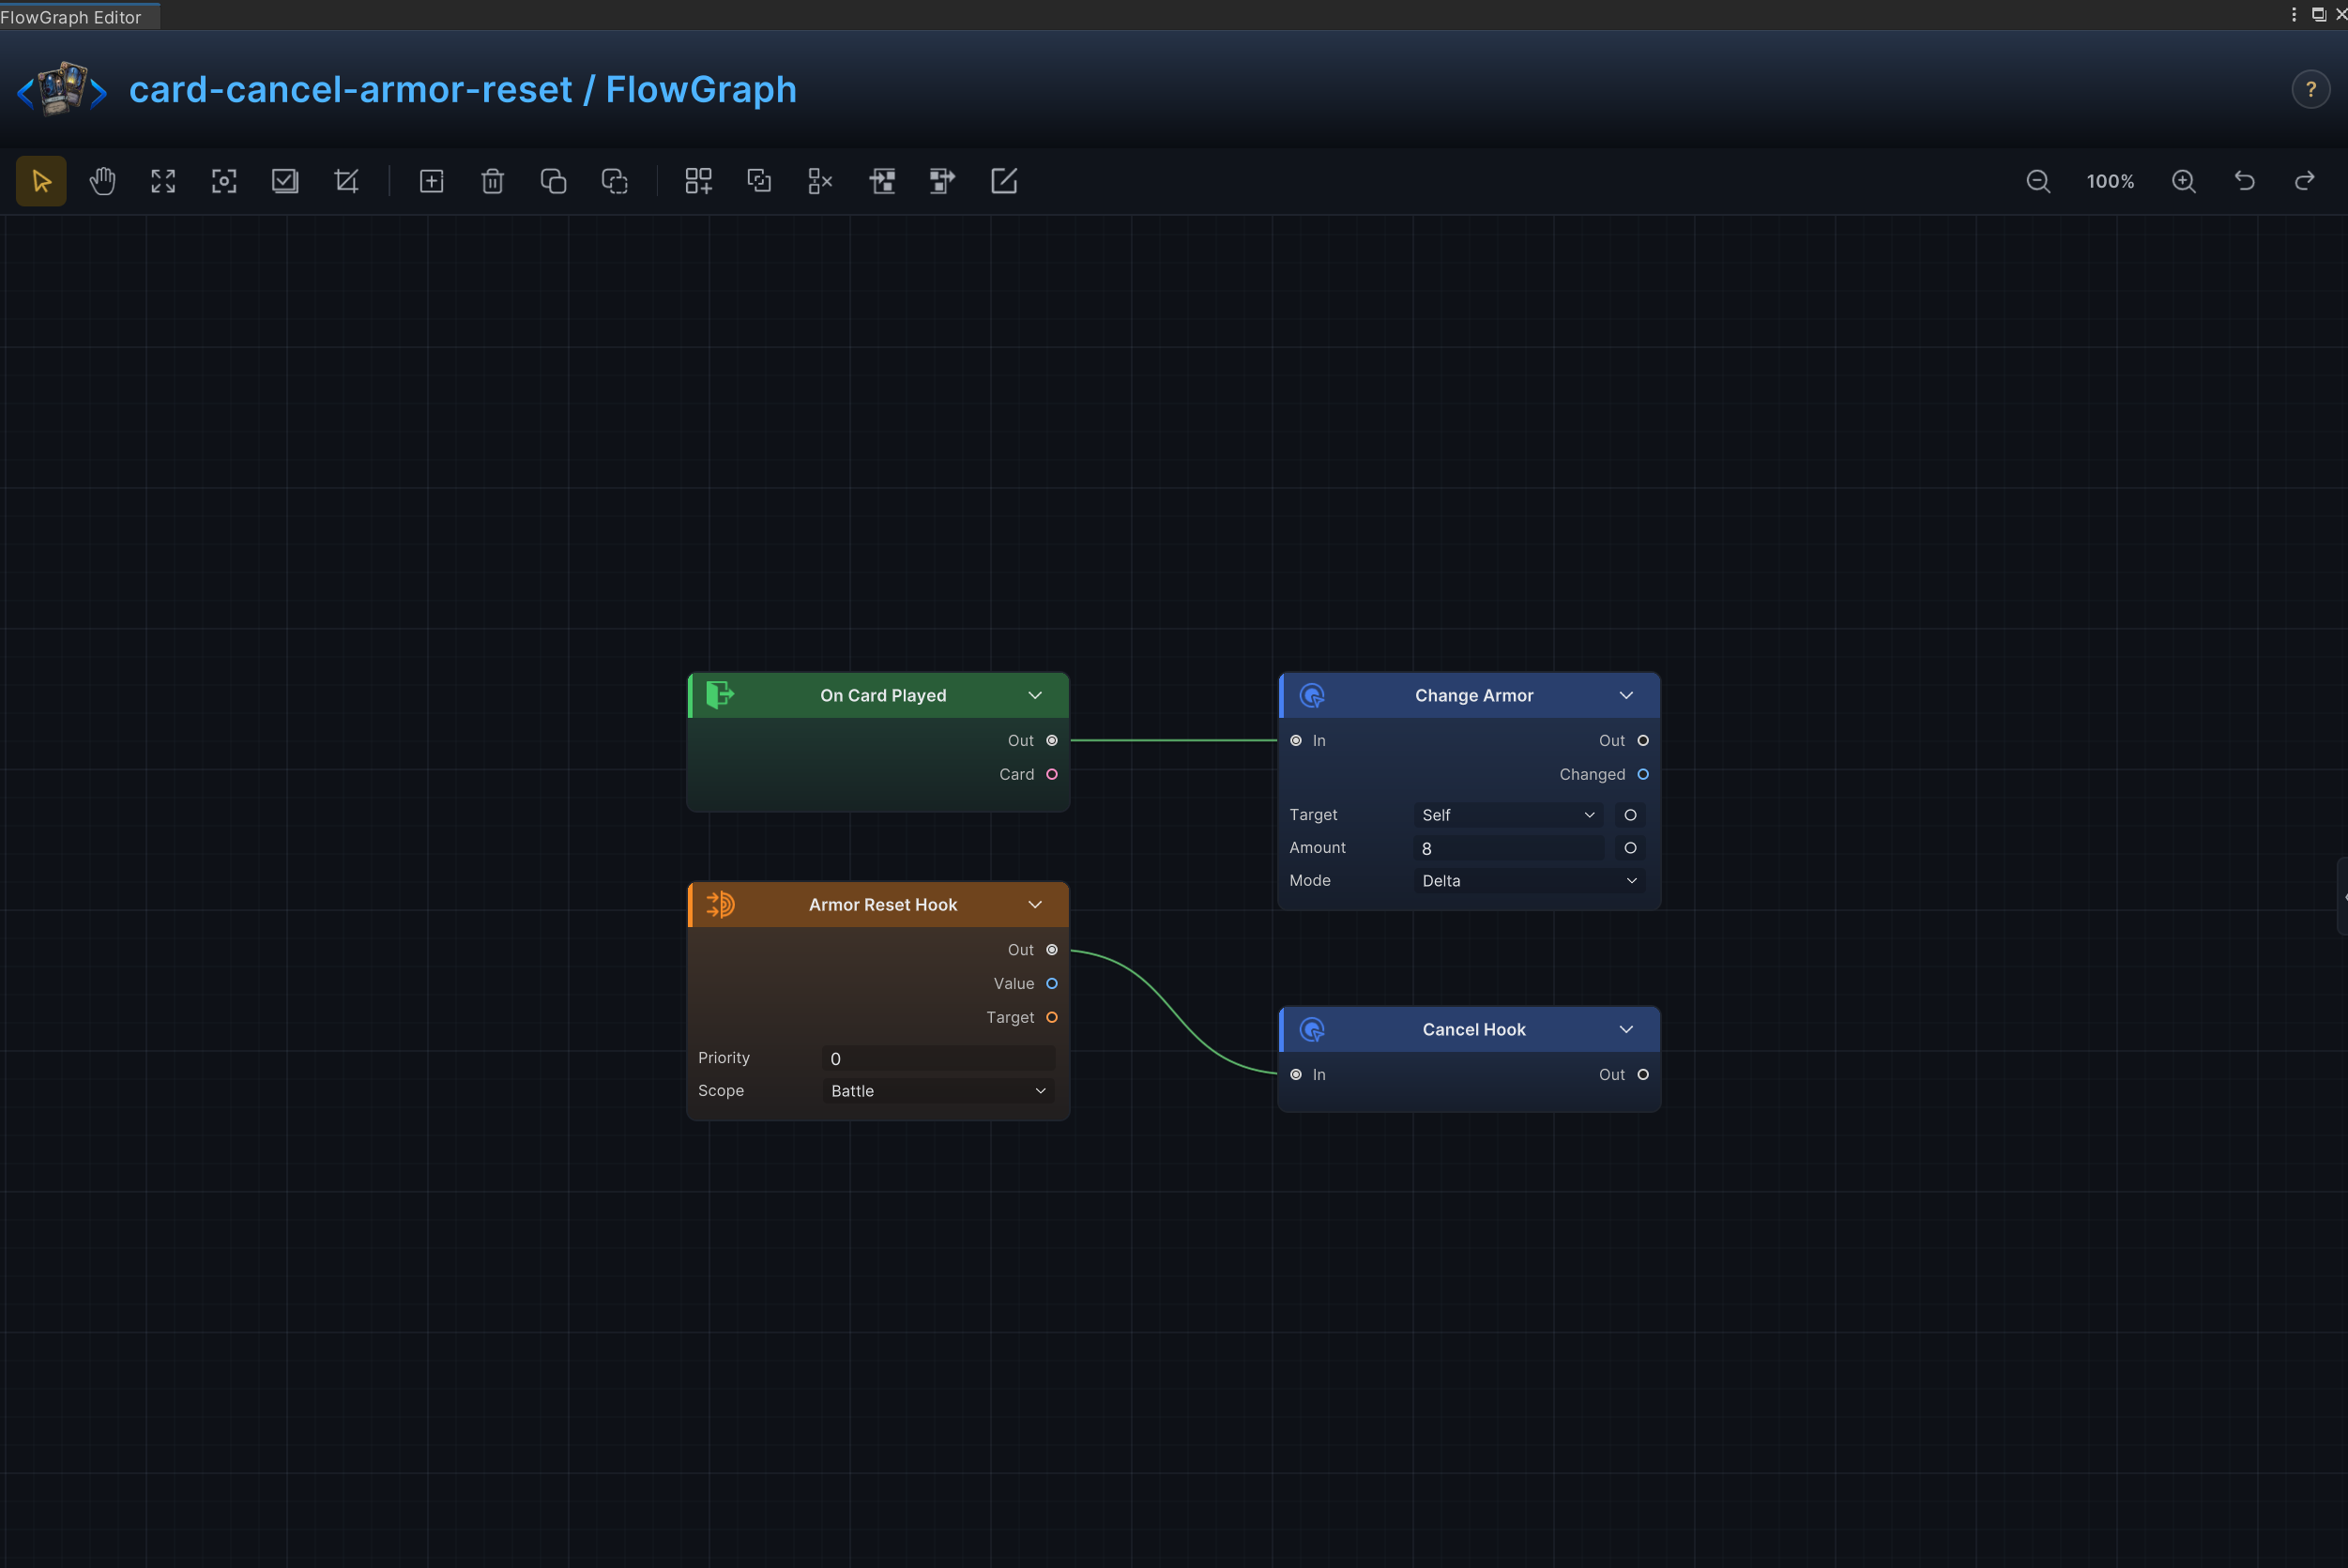2348x1568 pixels.
Task: Click the right angle bracket beside the logo
Action: point(98,93)
